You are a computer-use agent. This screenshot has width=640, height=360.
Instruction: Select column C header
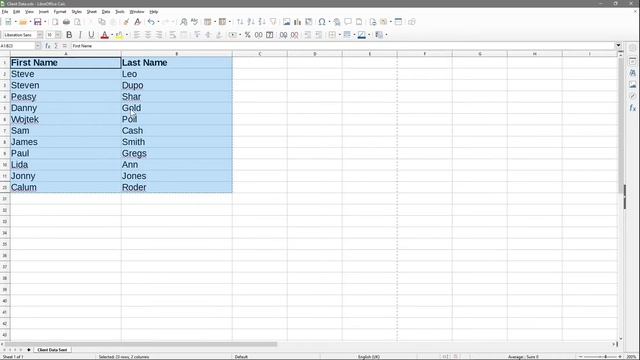pos(260,54)
